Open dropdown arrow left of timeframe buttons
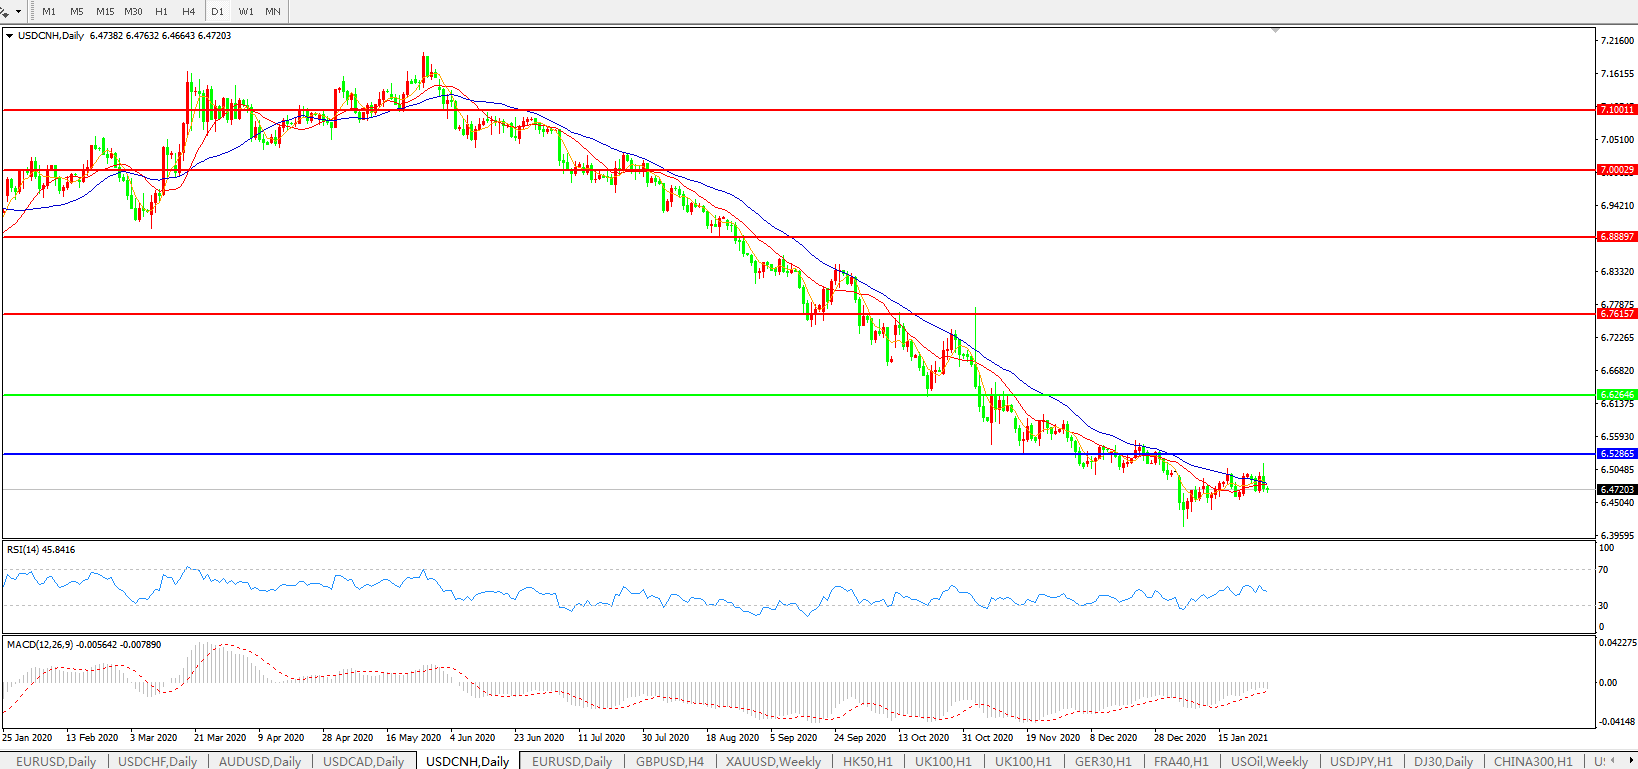 point(18,12)
